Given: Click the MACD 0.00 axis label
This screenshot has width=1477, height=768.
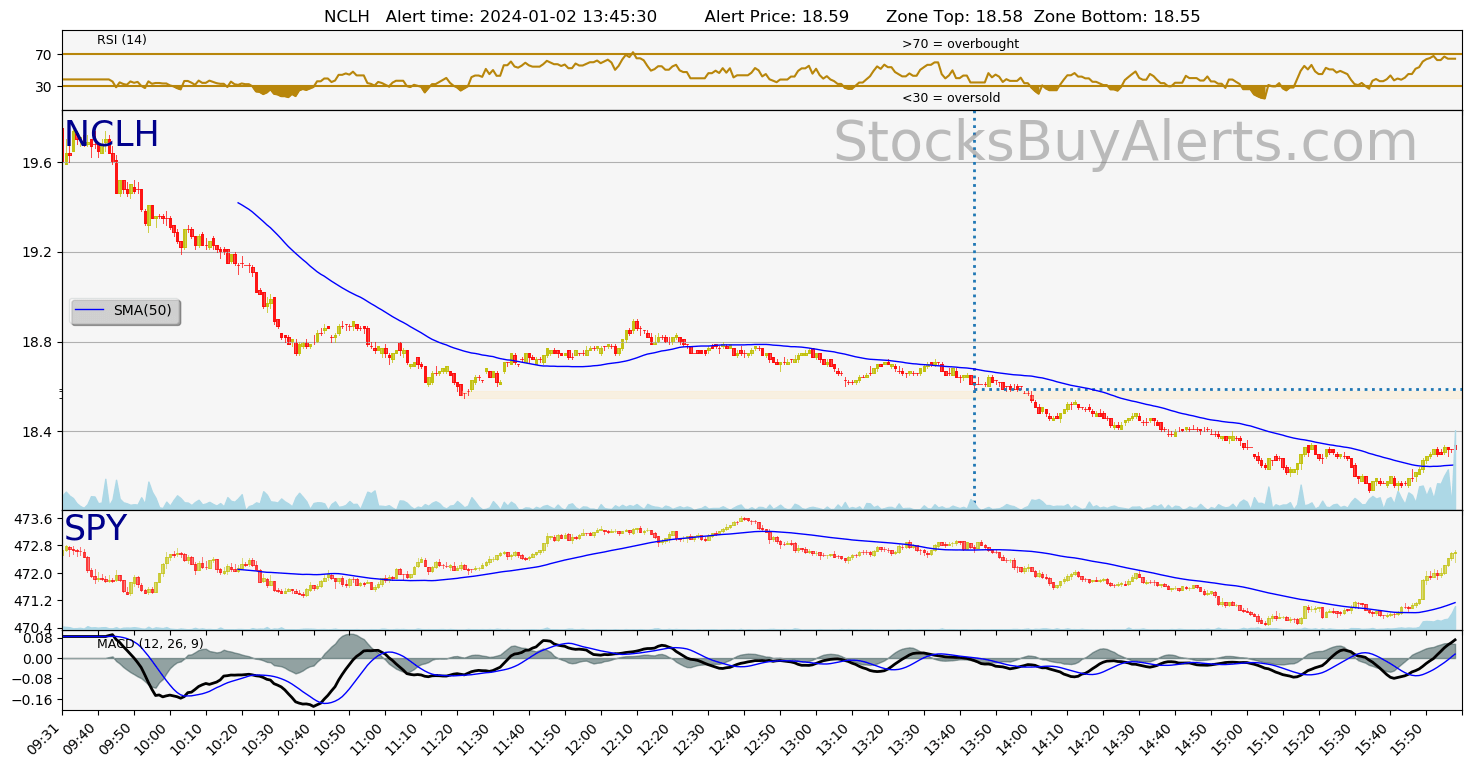Looking at the screenshot, I should pyautogui.click(x=38, y=659).
